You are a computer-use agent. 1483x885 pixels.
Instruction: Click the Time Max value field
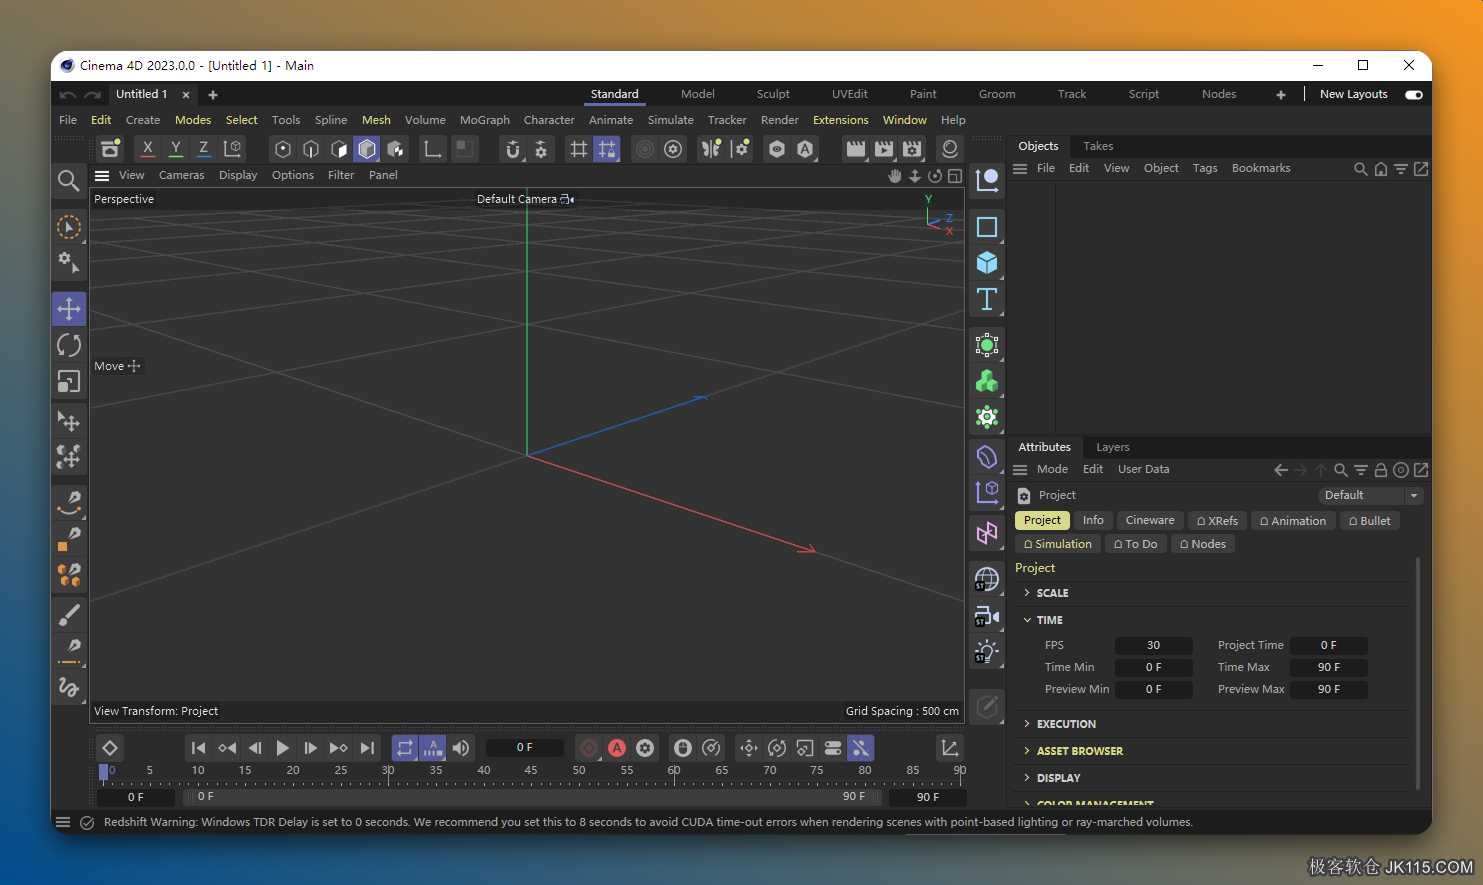[1328, 668]
